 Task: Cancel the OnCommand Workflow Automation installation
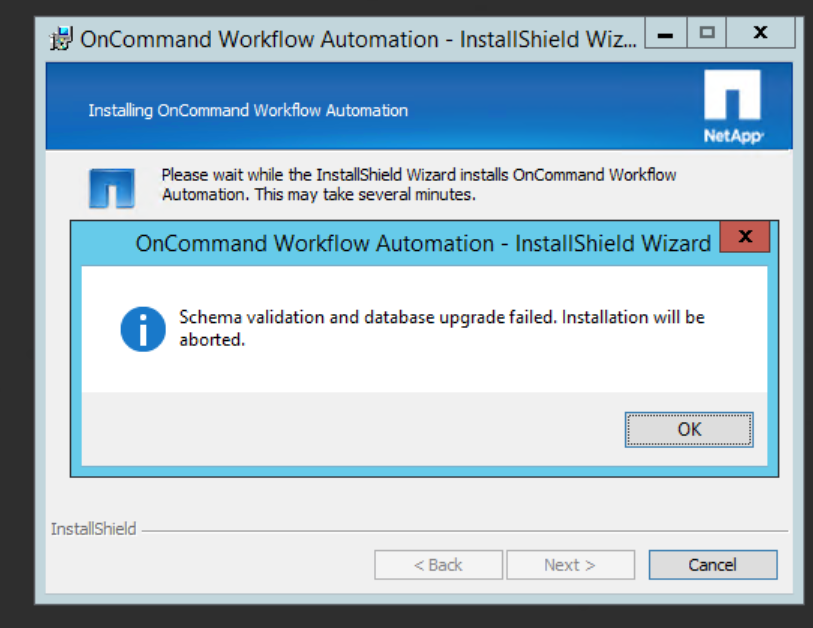[x=712, y=565]
